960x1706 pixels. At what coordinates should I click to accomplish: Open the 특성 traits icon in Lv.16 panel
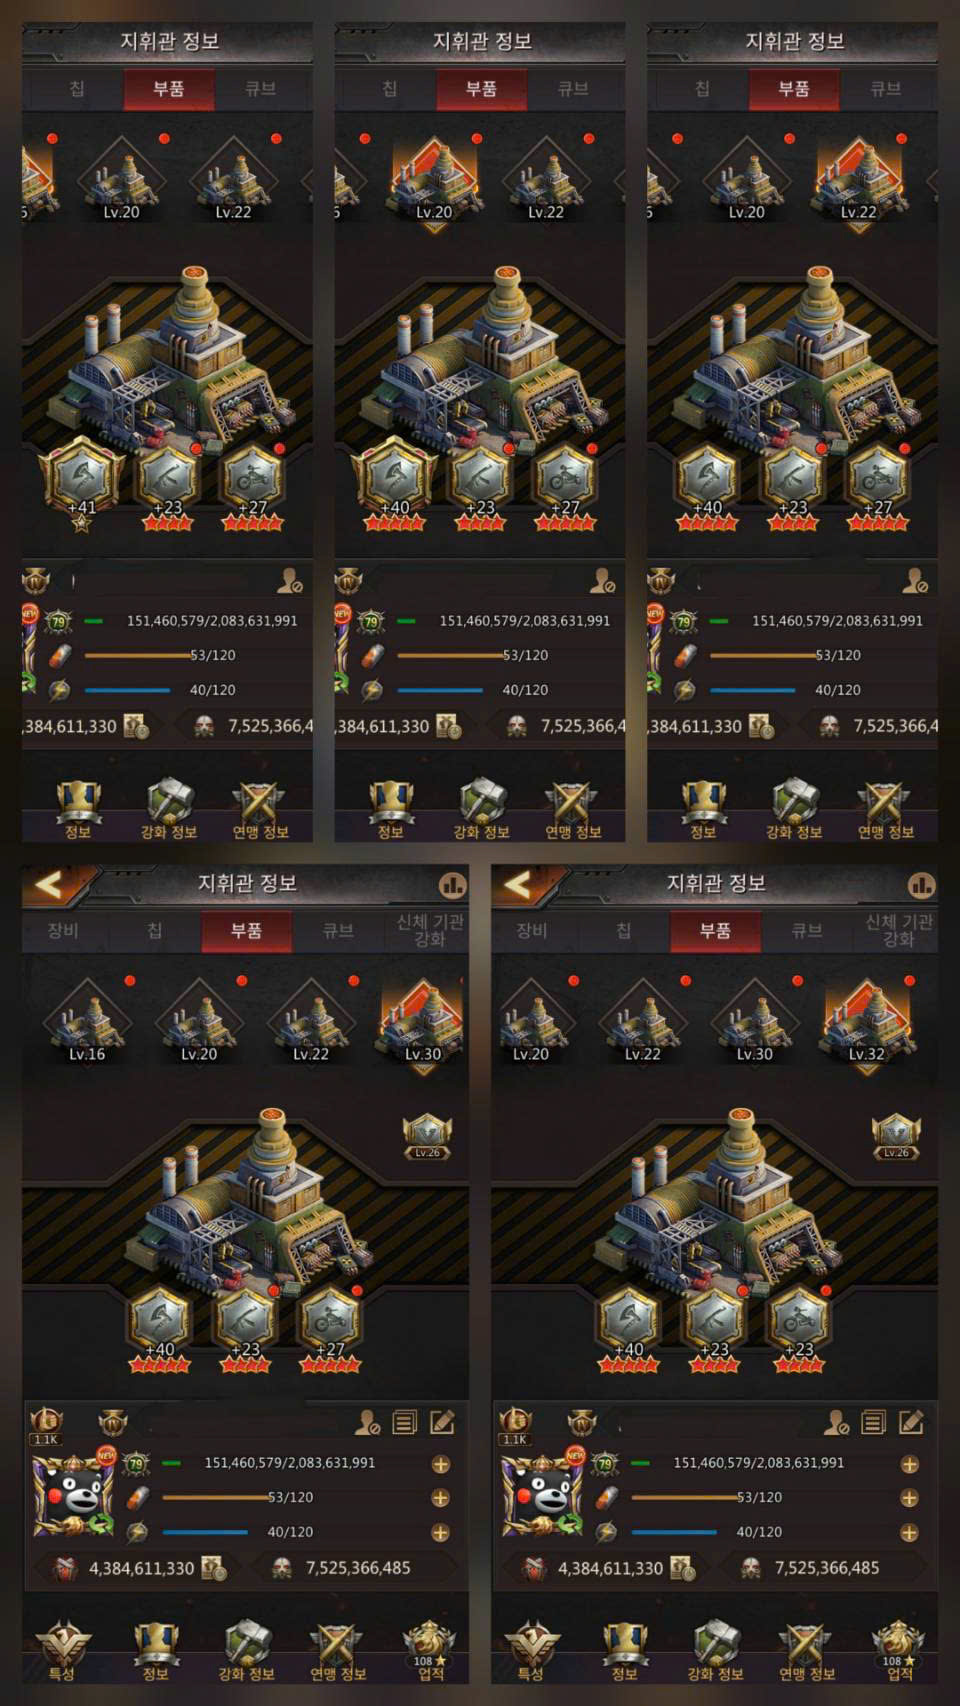click(62, 1650)
